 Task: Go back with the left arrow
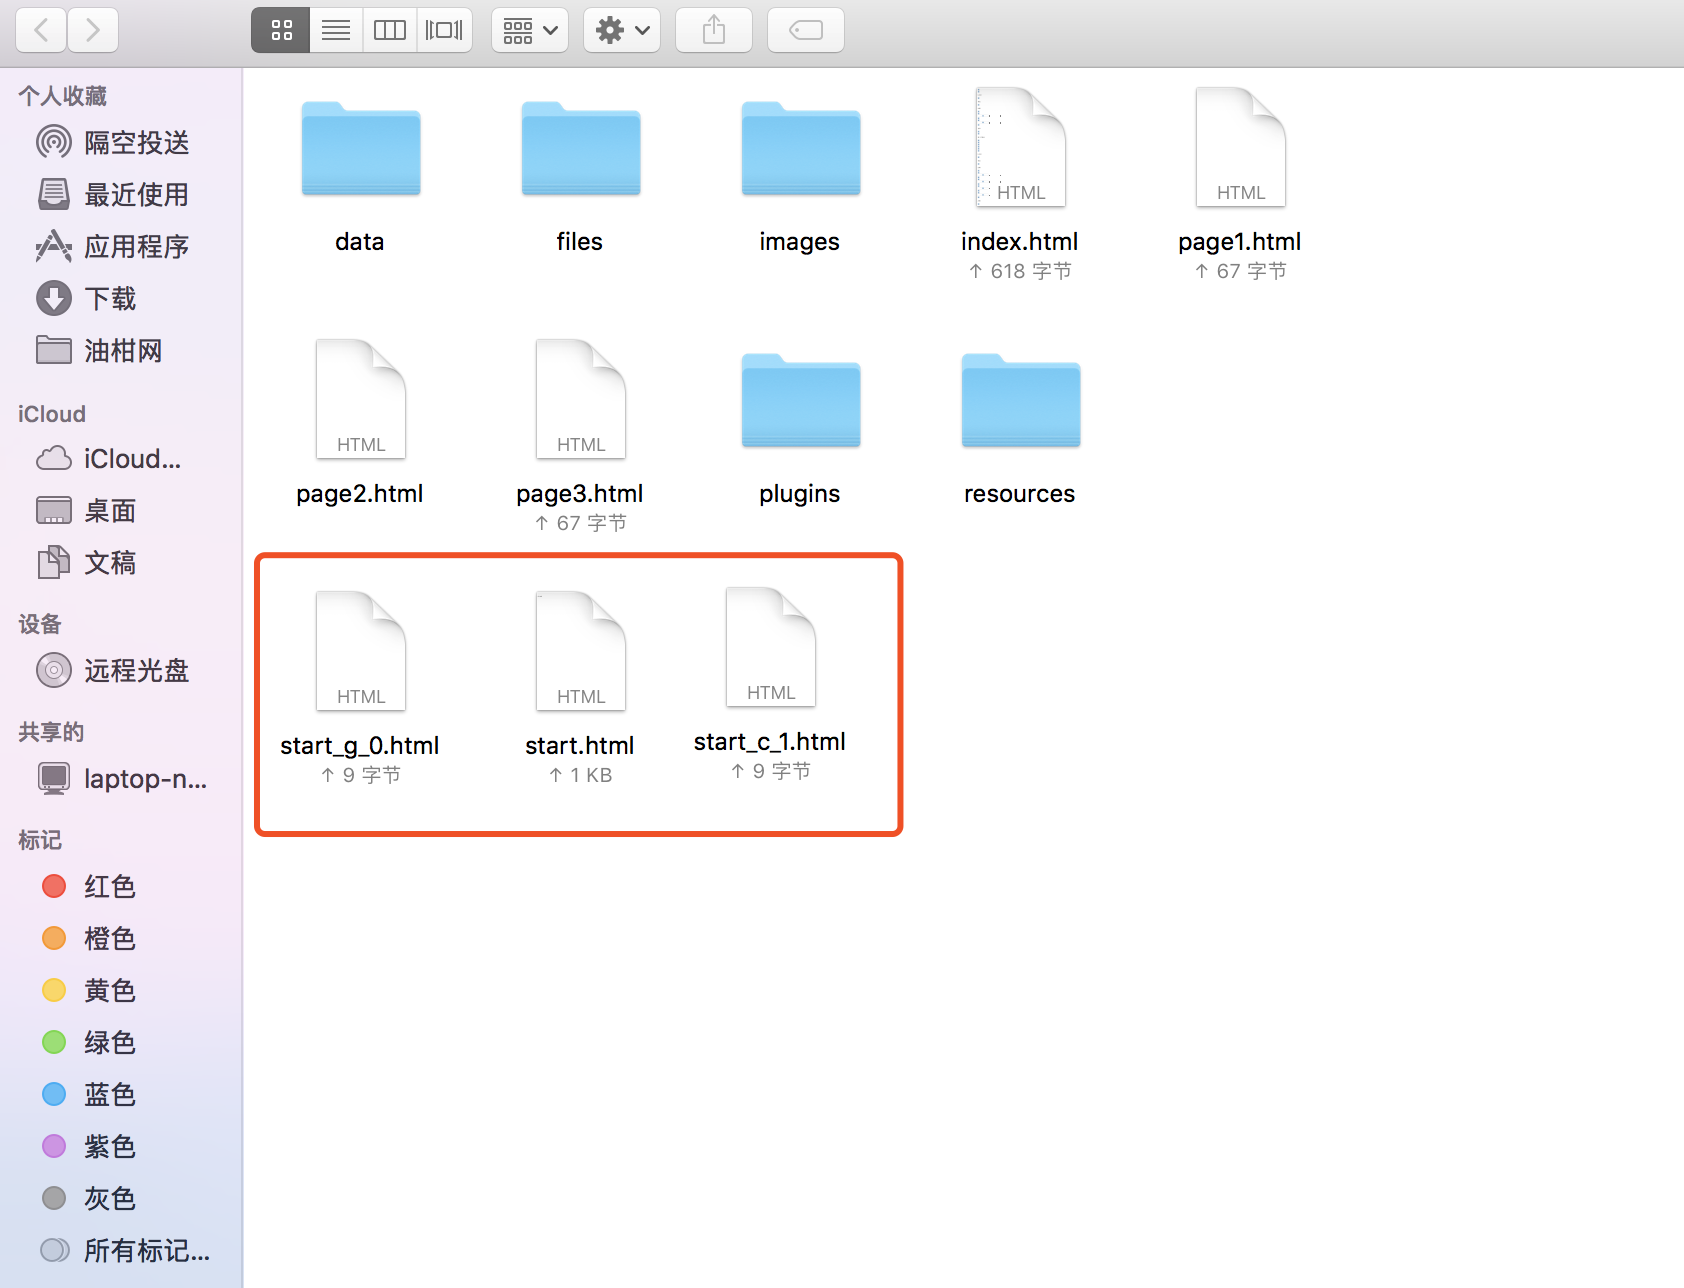42,30
